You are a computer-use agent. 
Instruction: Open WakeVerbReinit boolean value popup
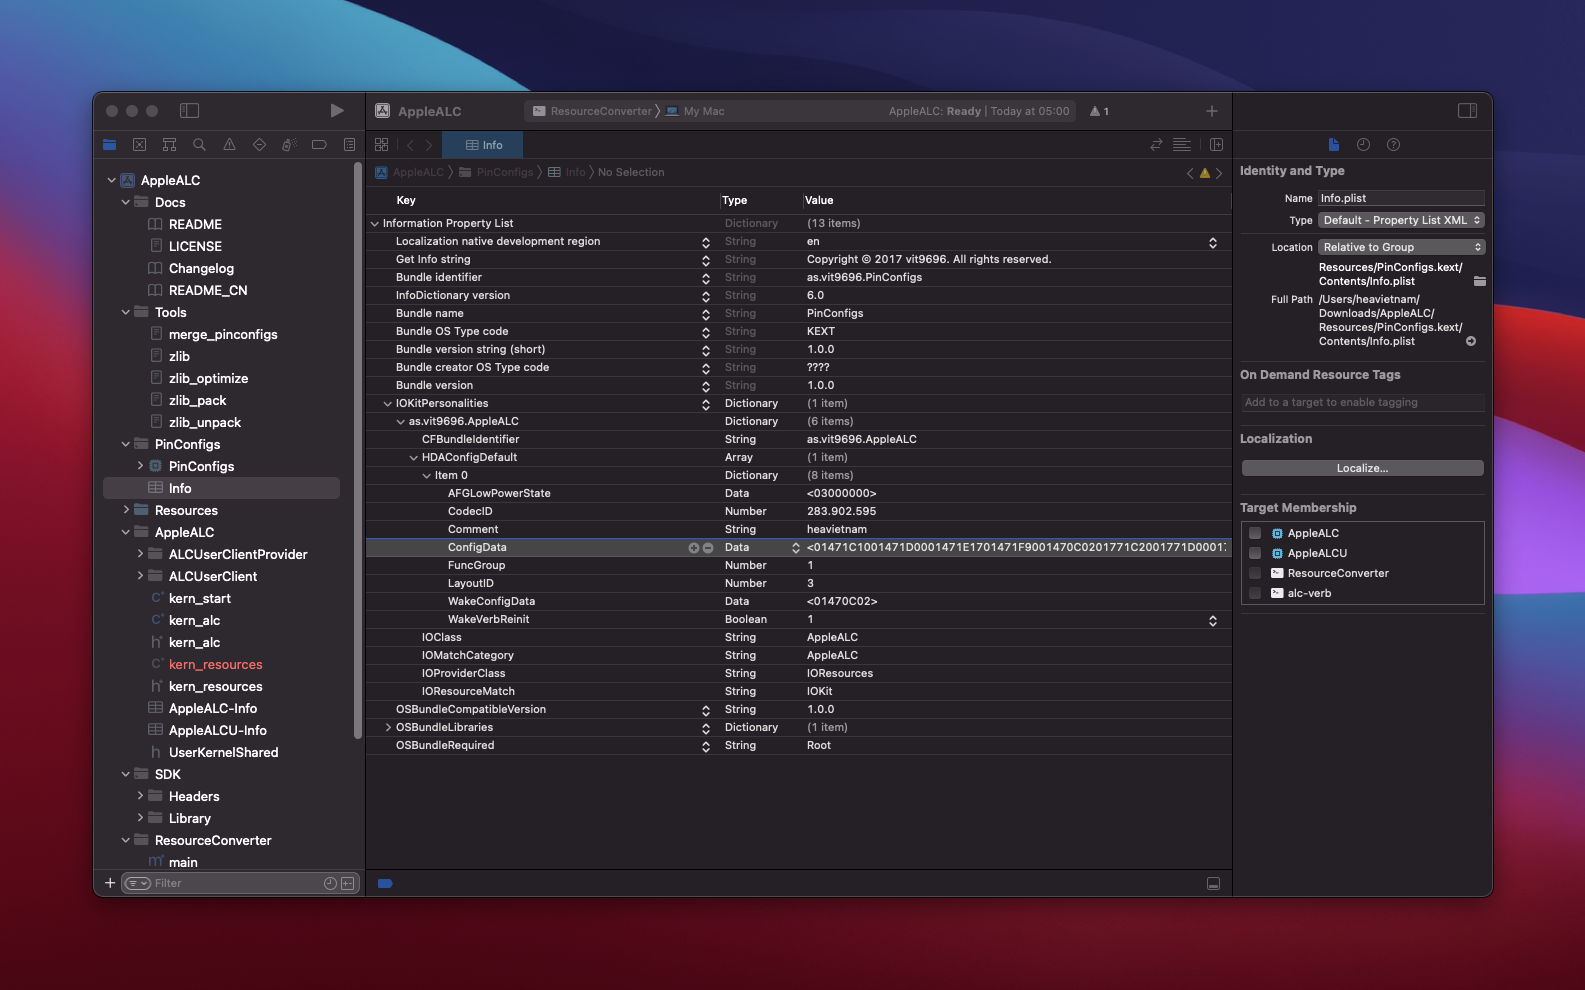click(1213, 620)
